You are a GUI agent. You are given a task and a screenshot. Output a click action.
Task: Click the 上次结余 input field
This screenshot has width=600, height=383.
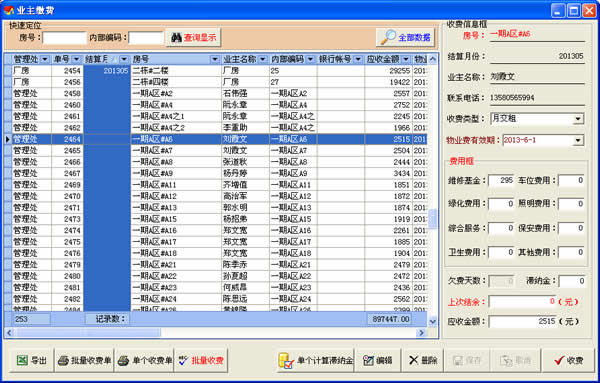tap(522, 302)
